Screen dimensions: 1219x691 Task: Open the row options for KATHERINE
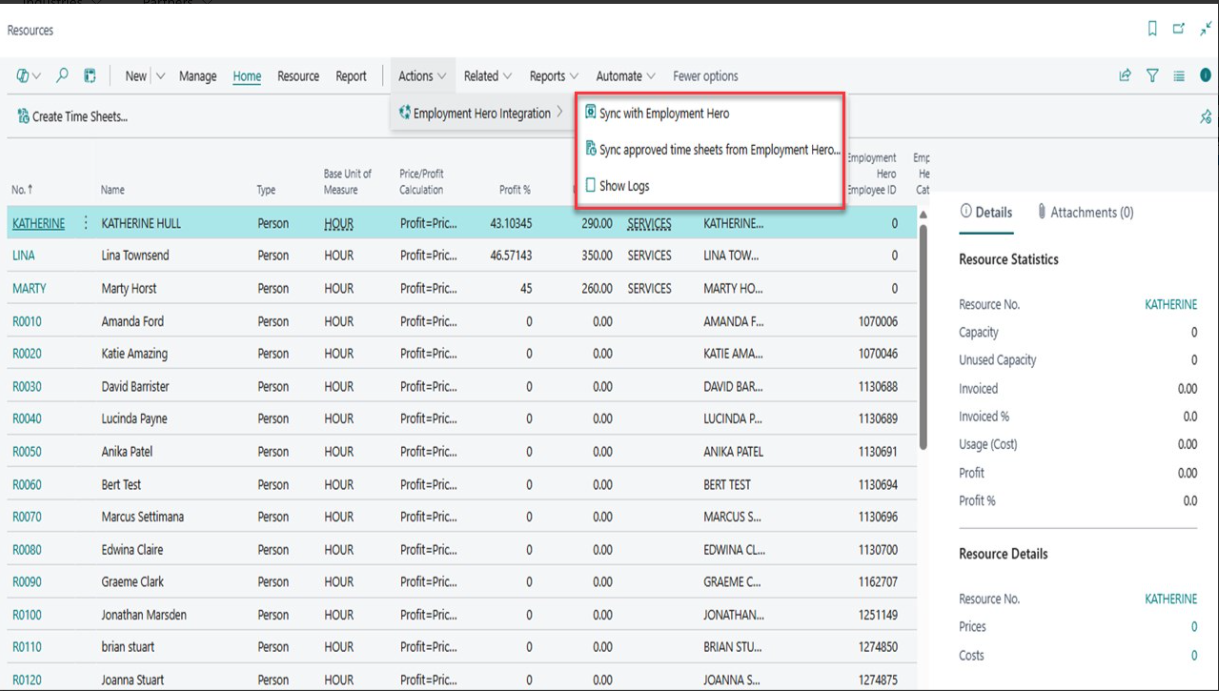(86, 224)
